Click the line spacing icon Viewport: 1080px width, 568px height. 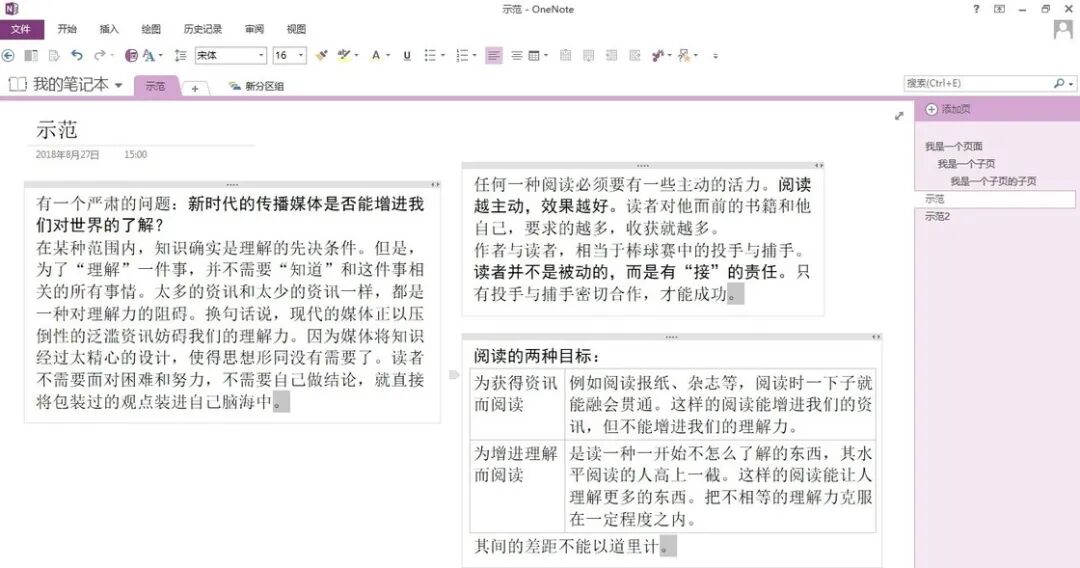point(180,55)
